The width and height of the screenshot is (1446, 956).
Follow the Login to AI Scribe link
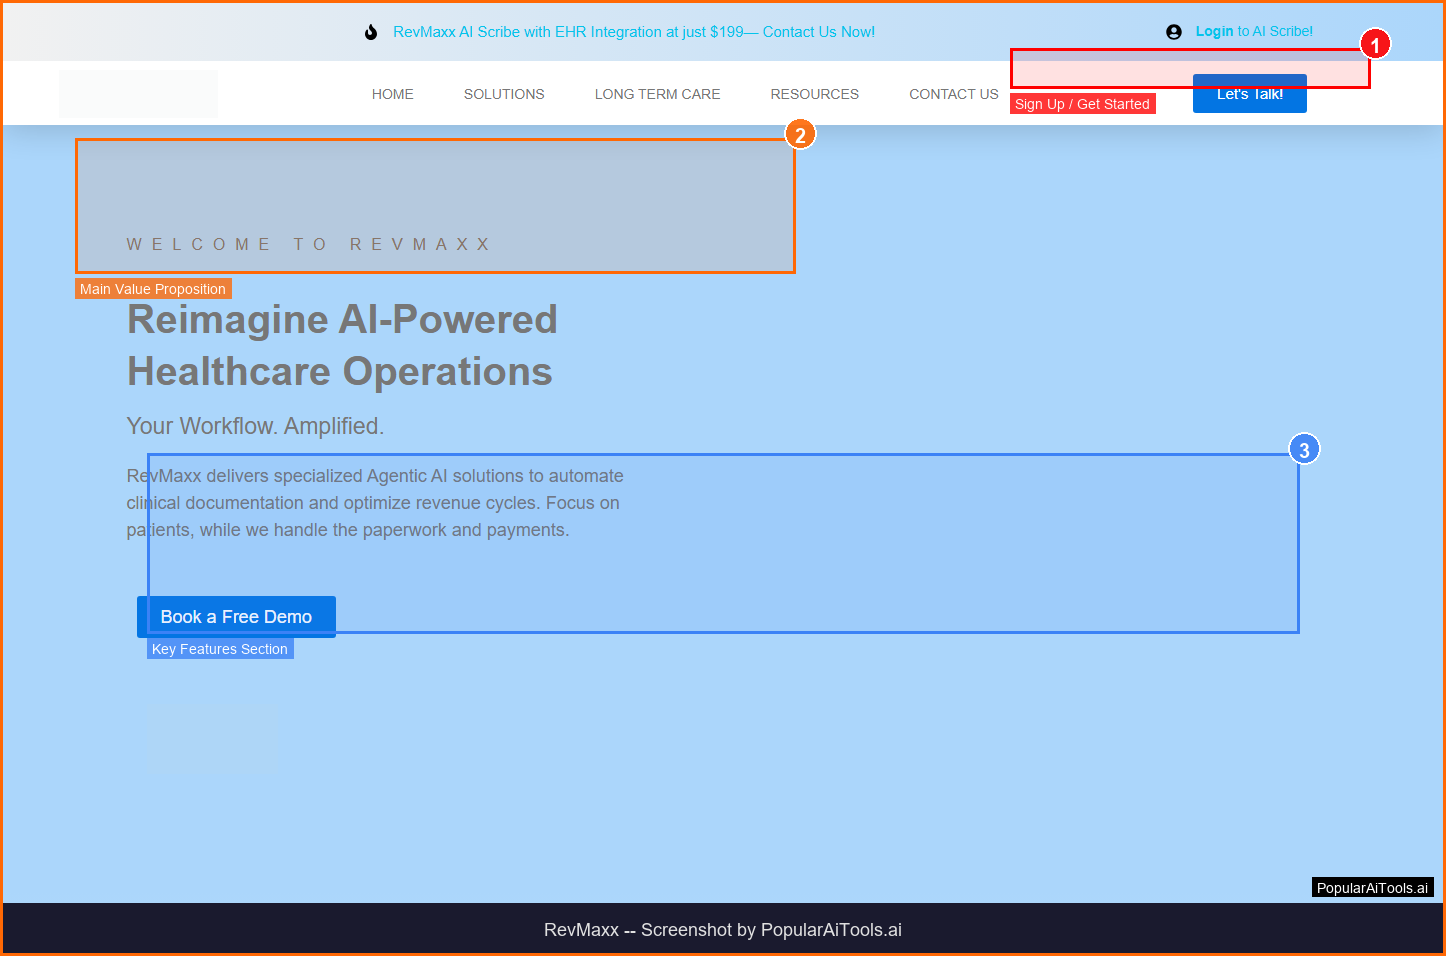pyautogui.click(x=1254, y=31)
